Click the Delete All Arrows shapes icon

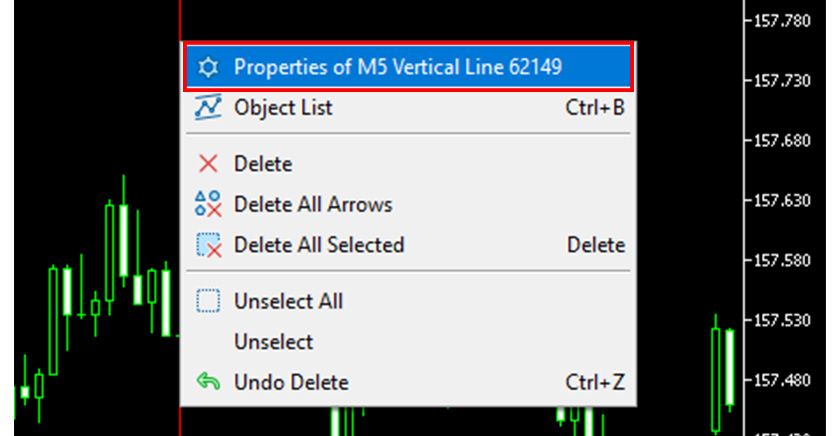pos(208,204)
